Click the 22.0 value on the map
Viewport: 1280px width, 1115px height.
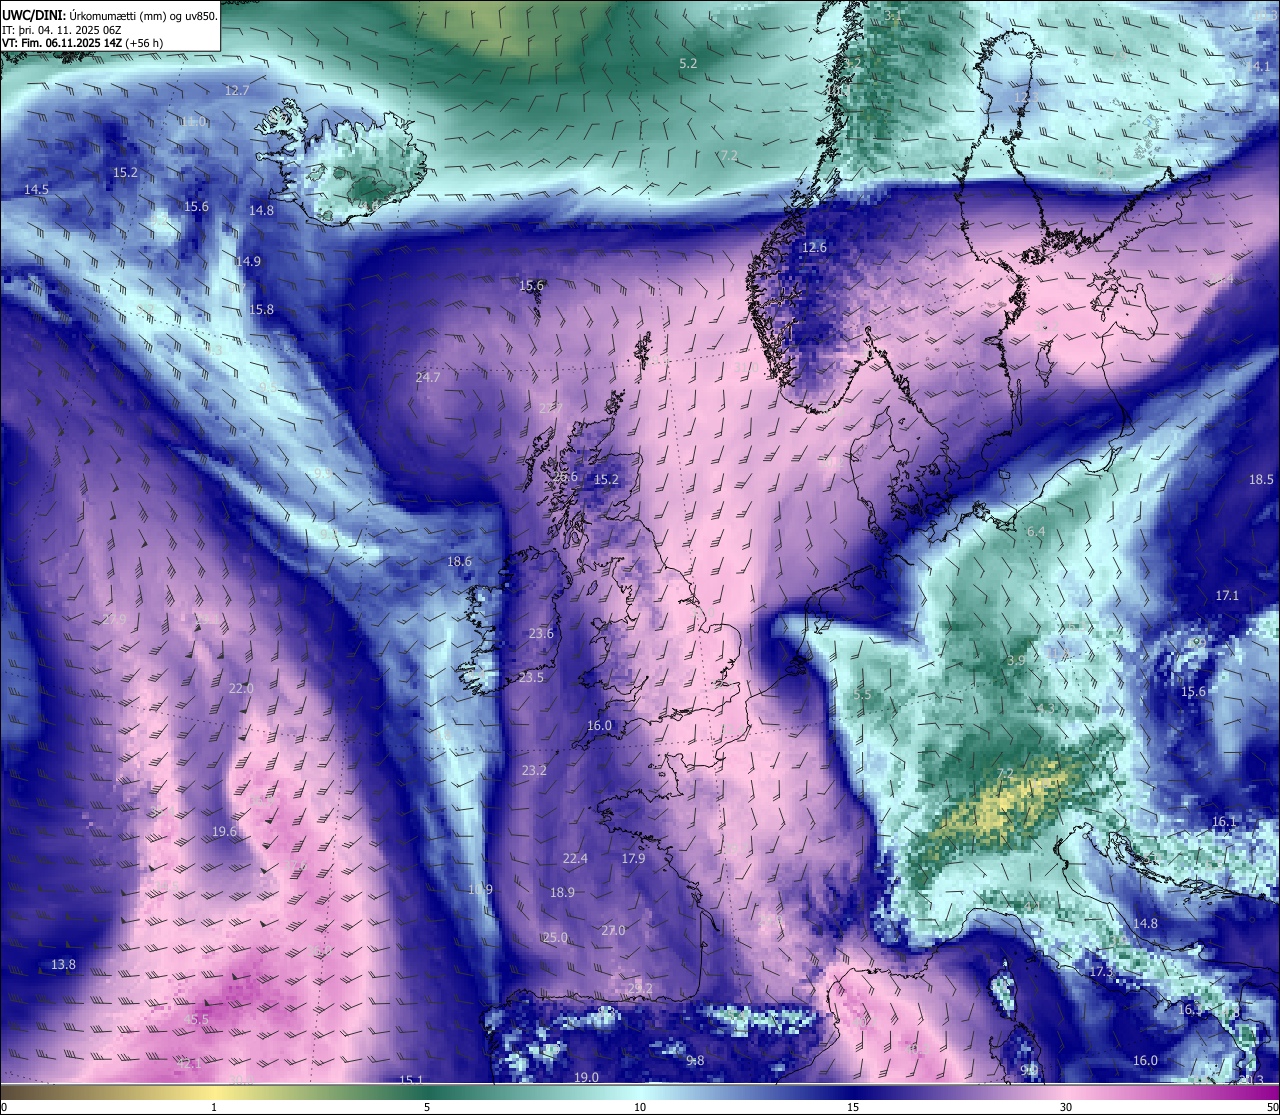241,688
